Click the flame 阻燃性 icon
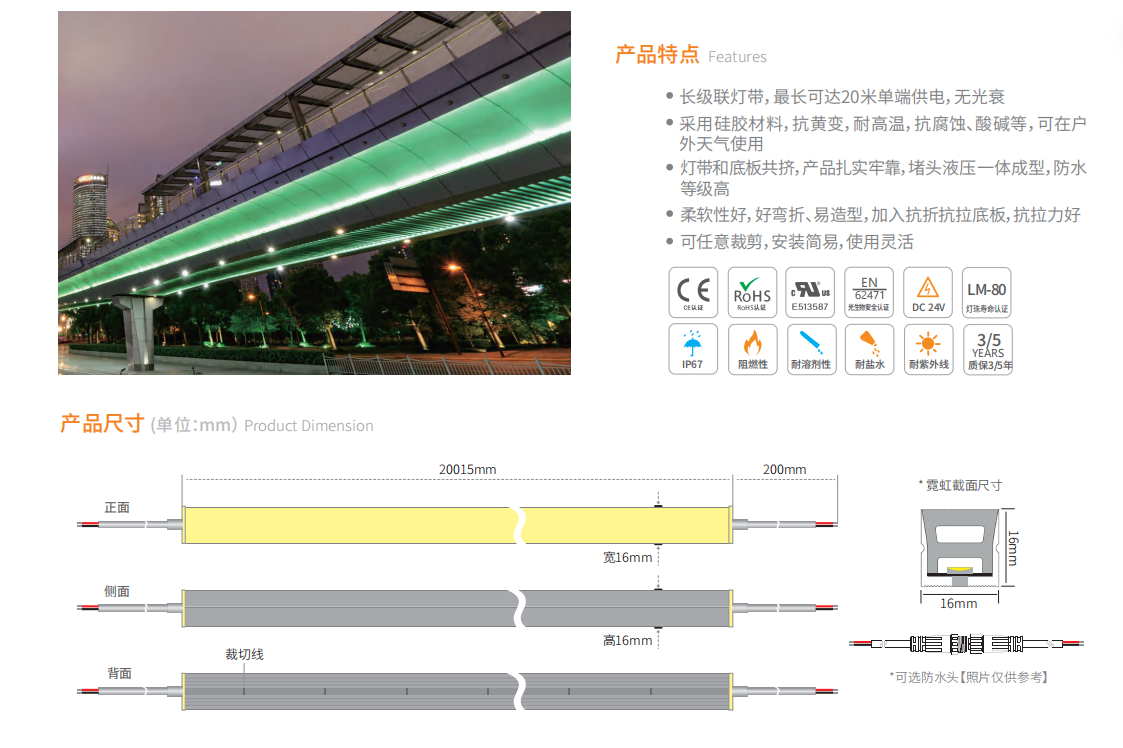Viewport: 1123px width, 748px height. click(752, 350)
